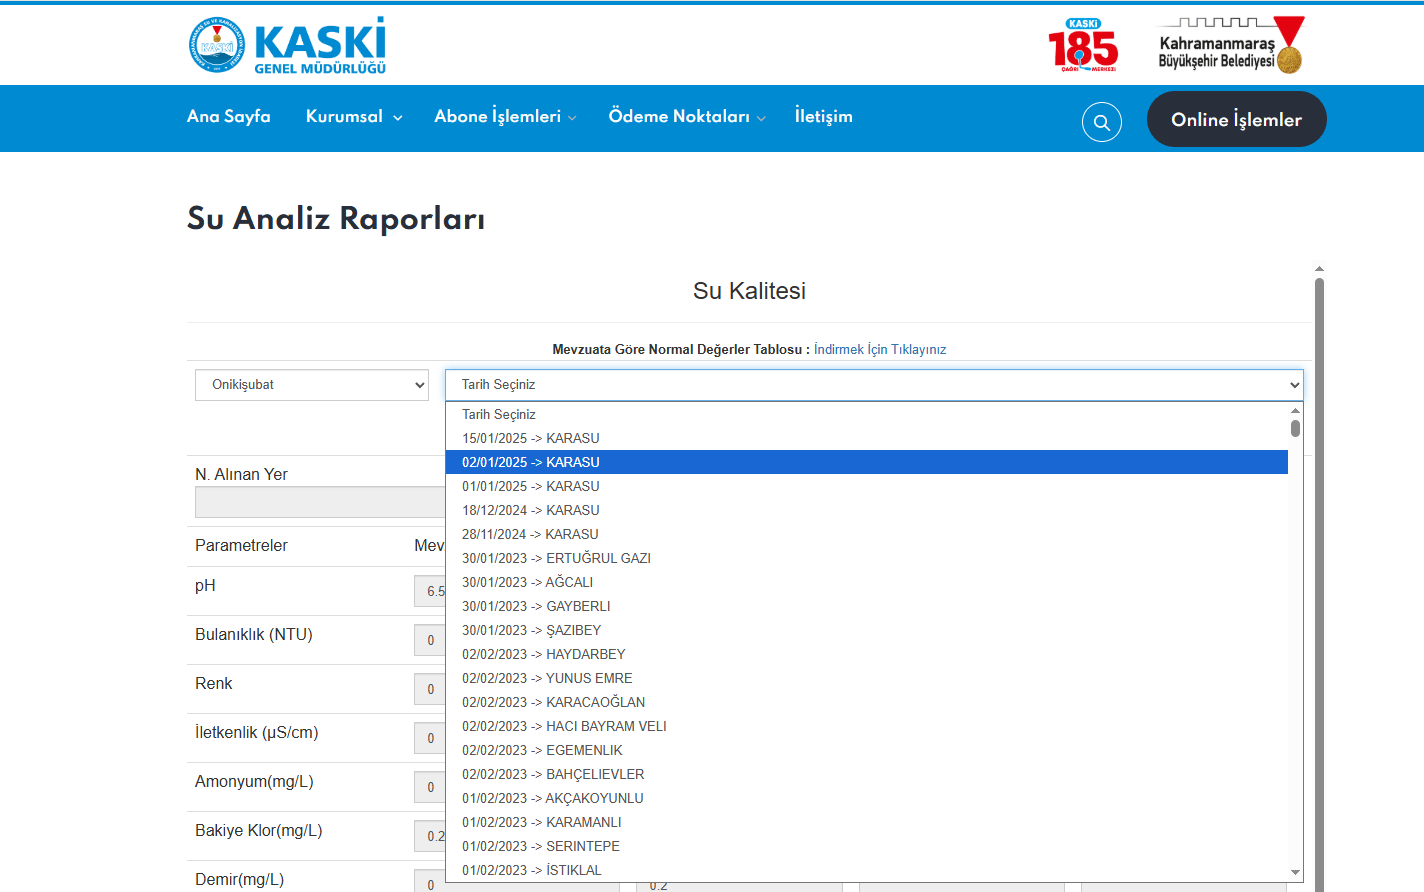Open the search magnifier icon
The image size is (1424, 892).
(1101, 122)
